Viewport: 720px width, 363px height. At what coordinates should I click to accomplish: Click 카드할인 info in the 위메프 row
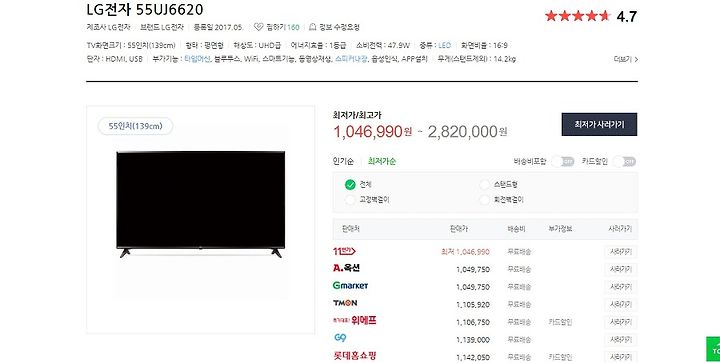pos(560,322)
